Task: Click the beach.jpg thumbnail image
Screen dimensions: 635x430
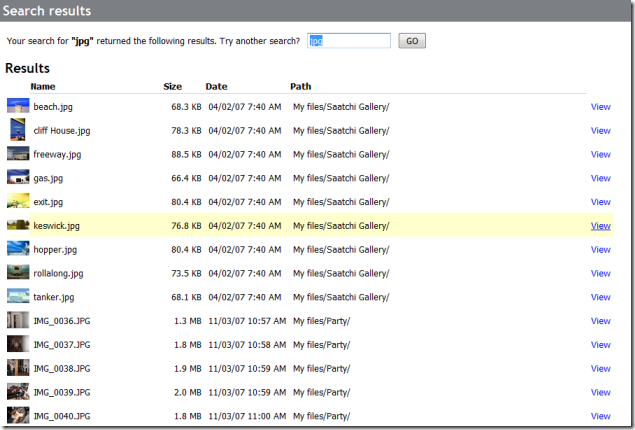Action: point(18,106)
